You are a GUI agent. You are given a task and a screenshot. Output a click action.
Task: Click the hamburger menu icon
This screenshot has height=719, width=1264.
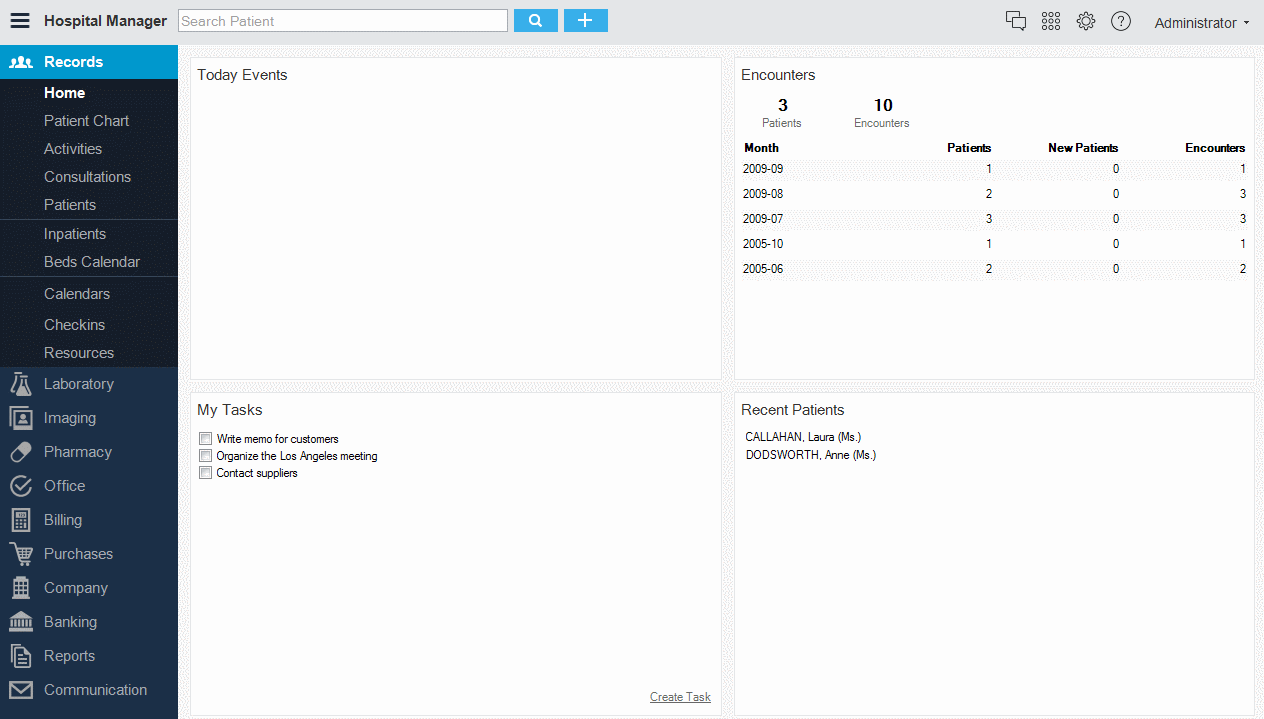click(x=20, y=21)
